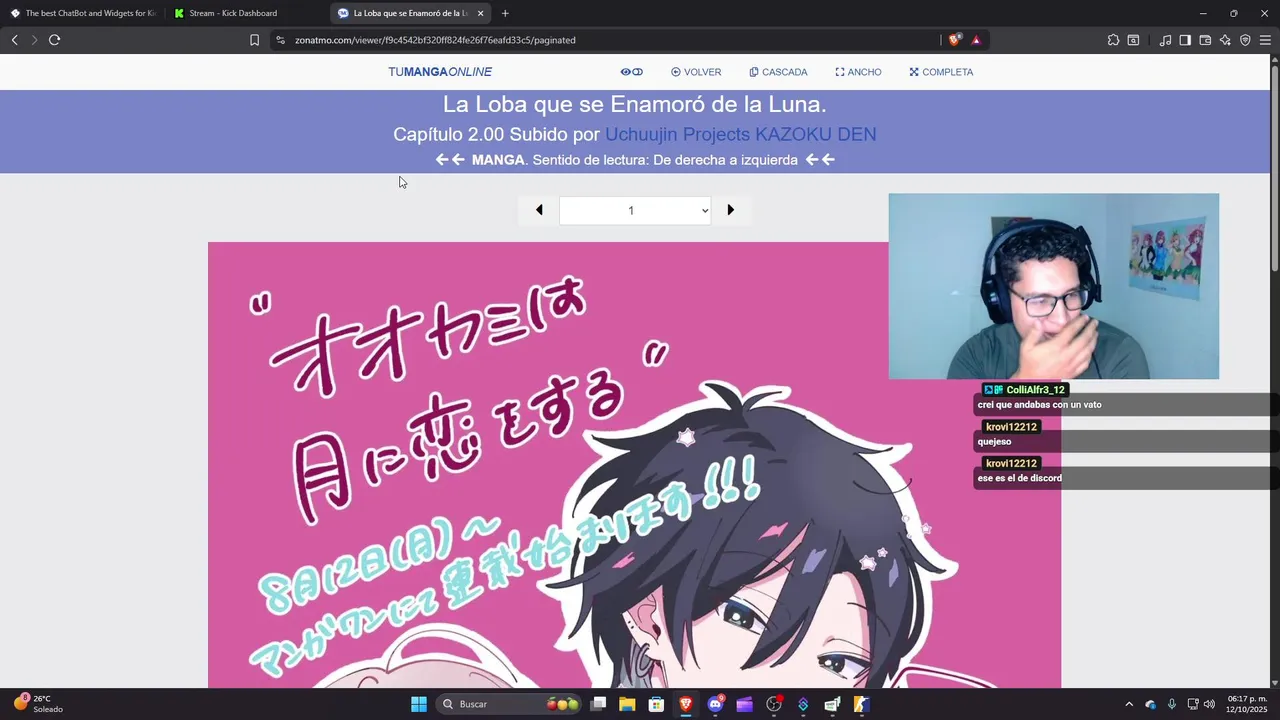Click chat message 'crei que andabas con un vato'

(1039, 405)
